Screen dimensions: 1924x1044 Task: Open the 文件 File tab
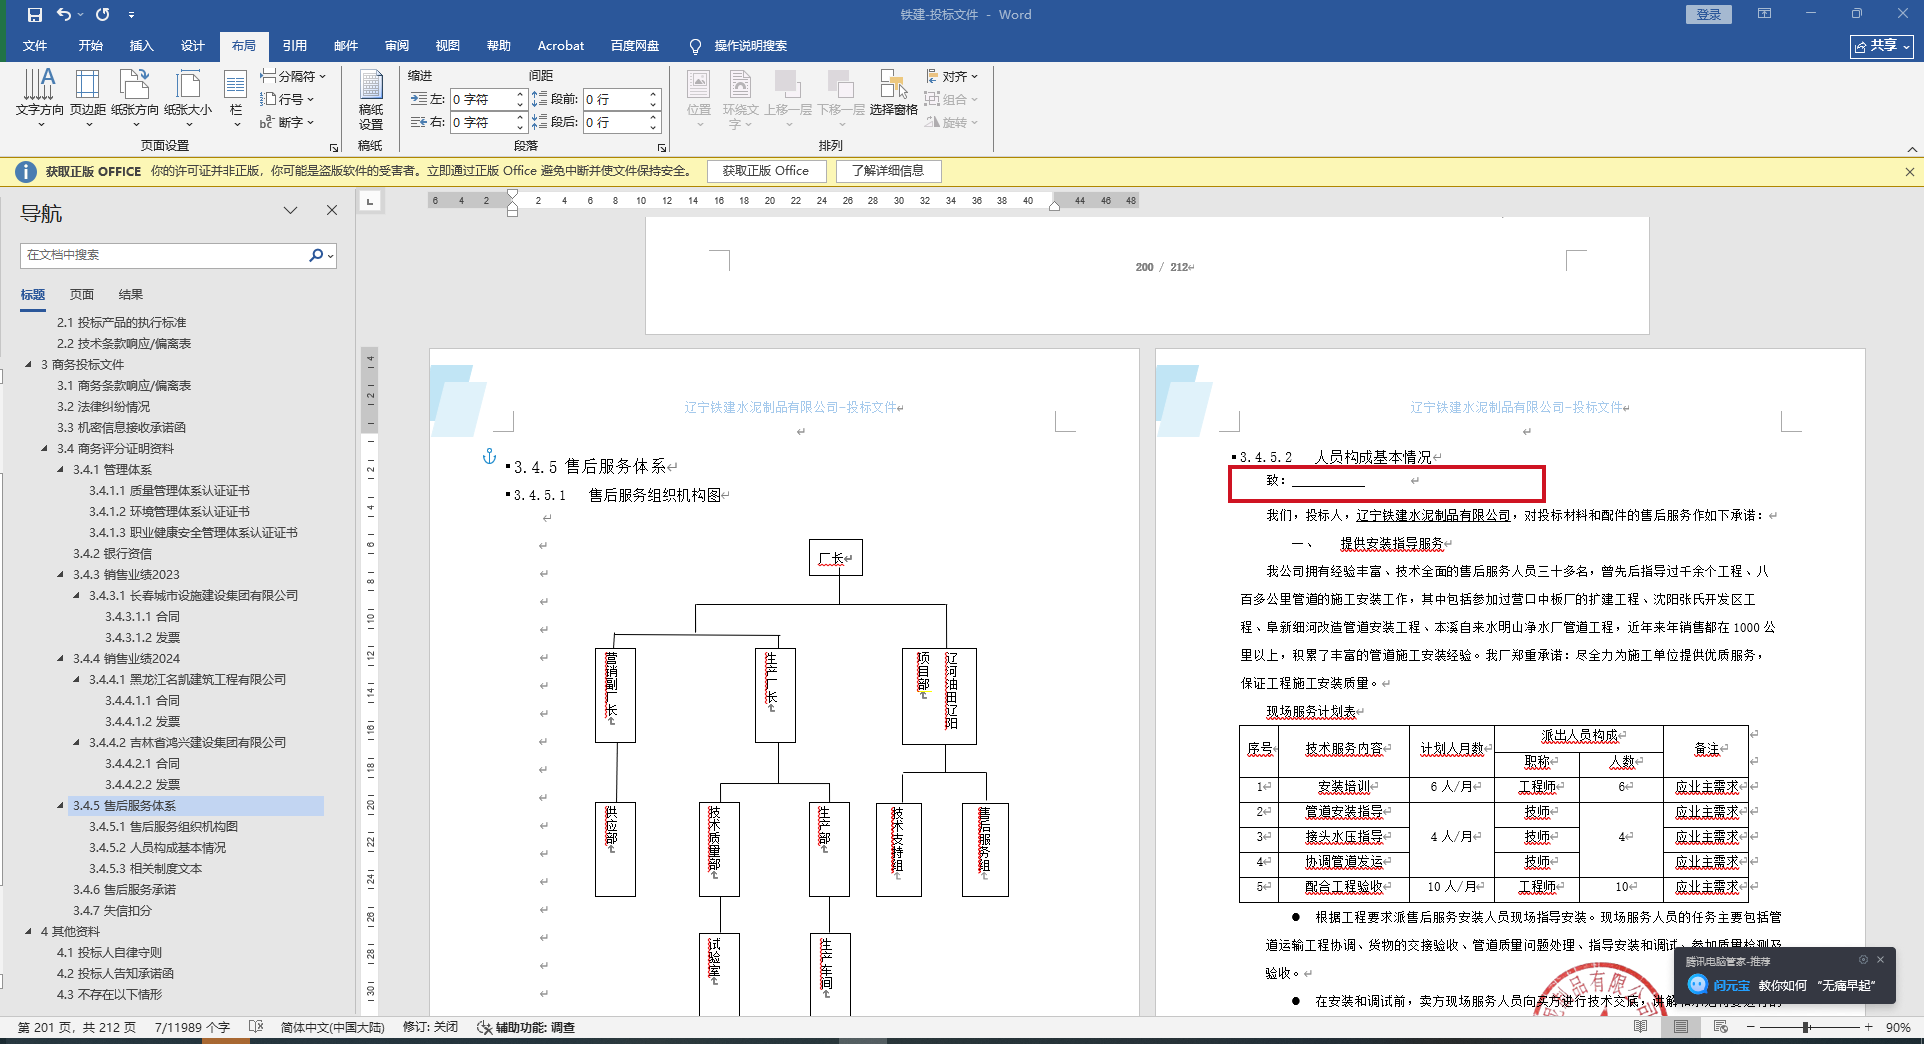point(35,46)
